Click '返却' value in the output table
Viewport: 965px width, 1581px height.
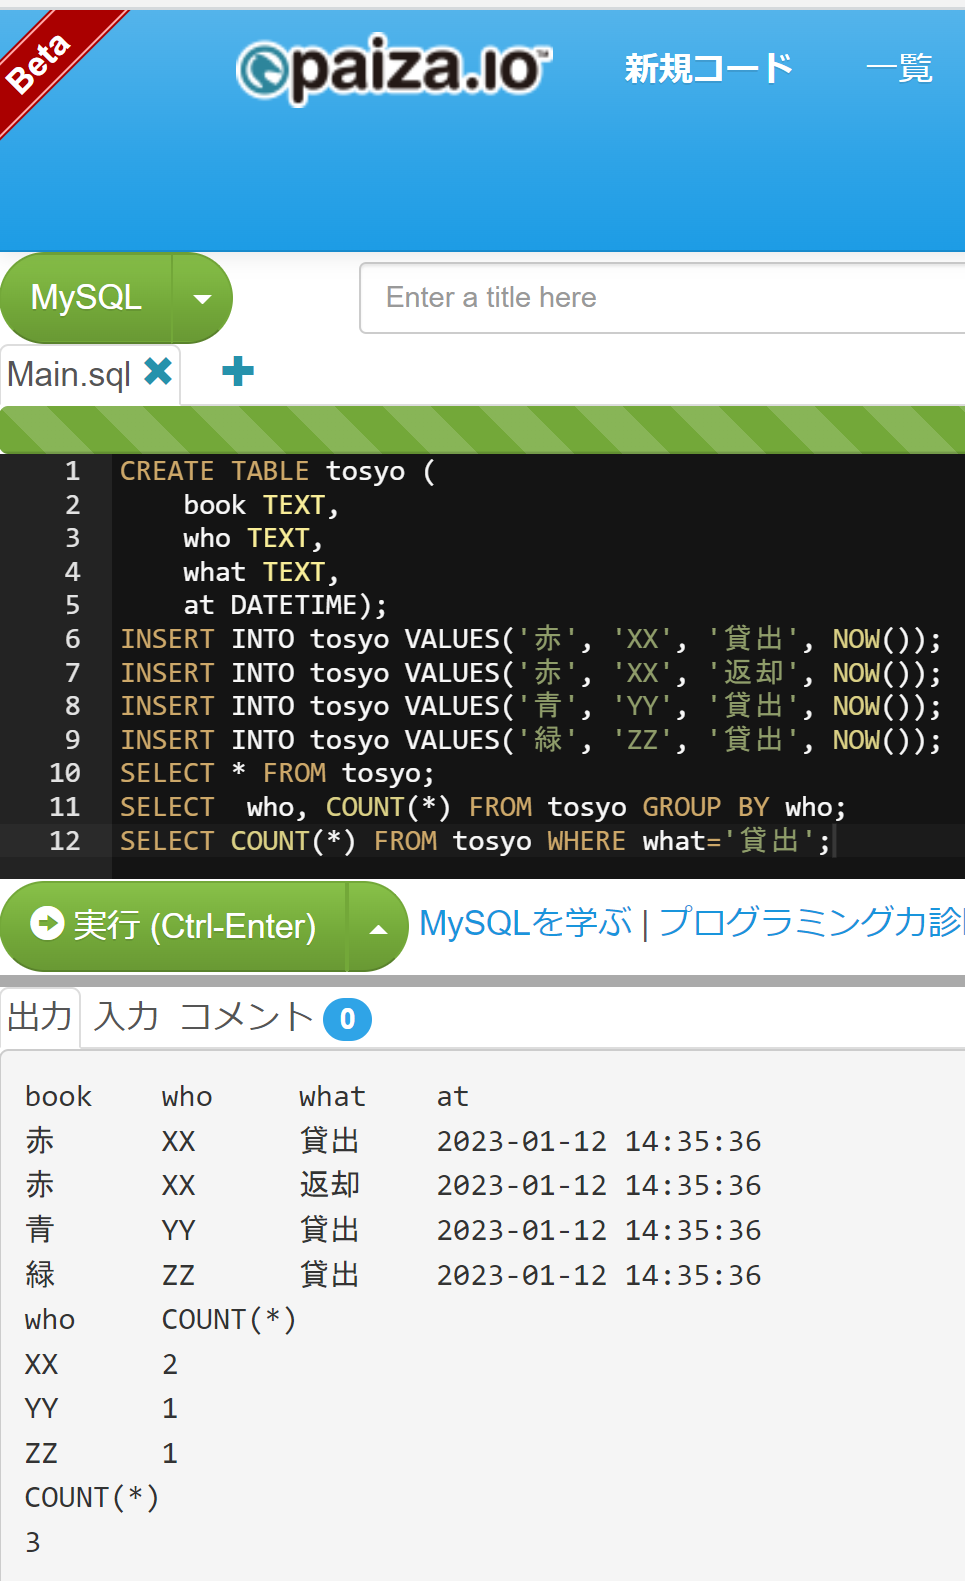click(329, 1185)
